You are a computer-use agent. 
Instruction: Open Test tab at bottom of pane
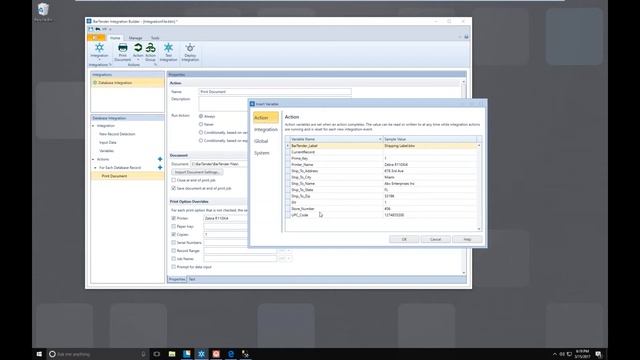192,279
